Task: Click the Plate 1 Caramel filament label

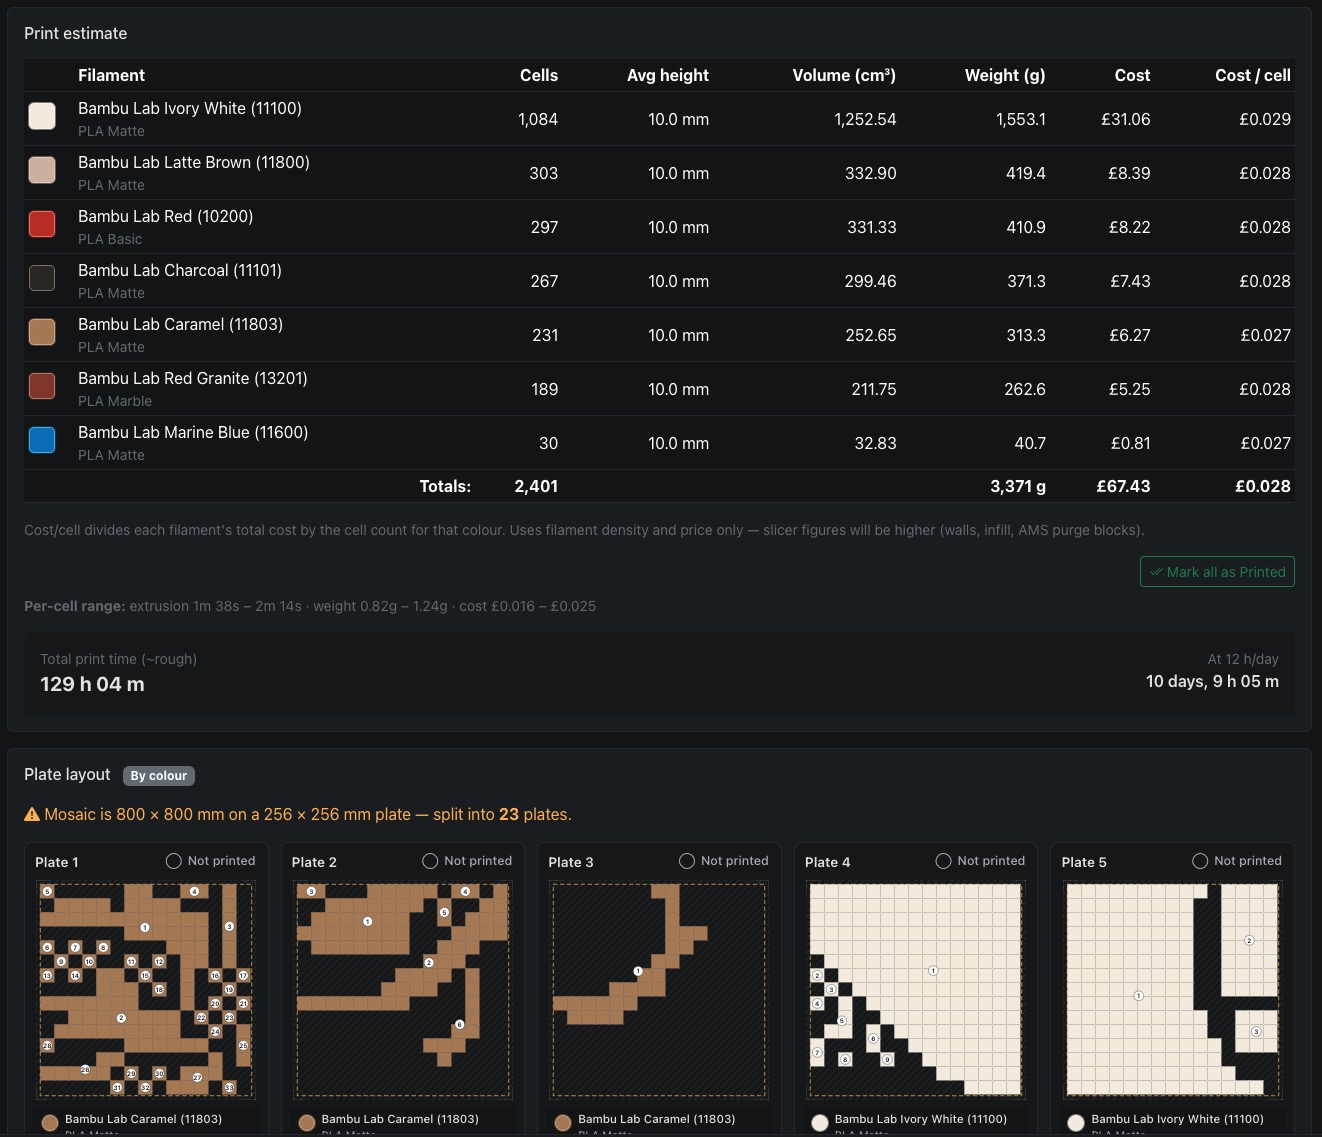Action: [143, 1119]
